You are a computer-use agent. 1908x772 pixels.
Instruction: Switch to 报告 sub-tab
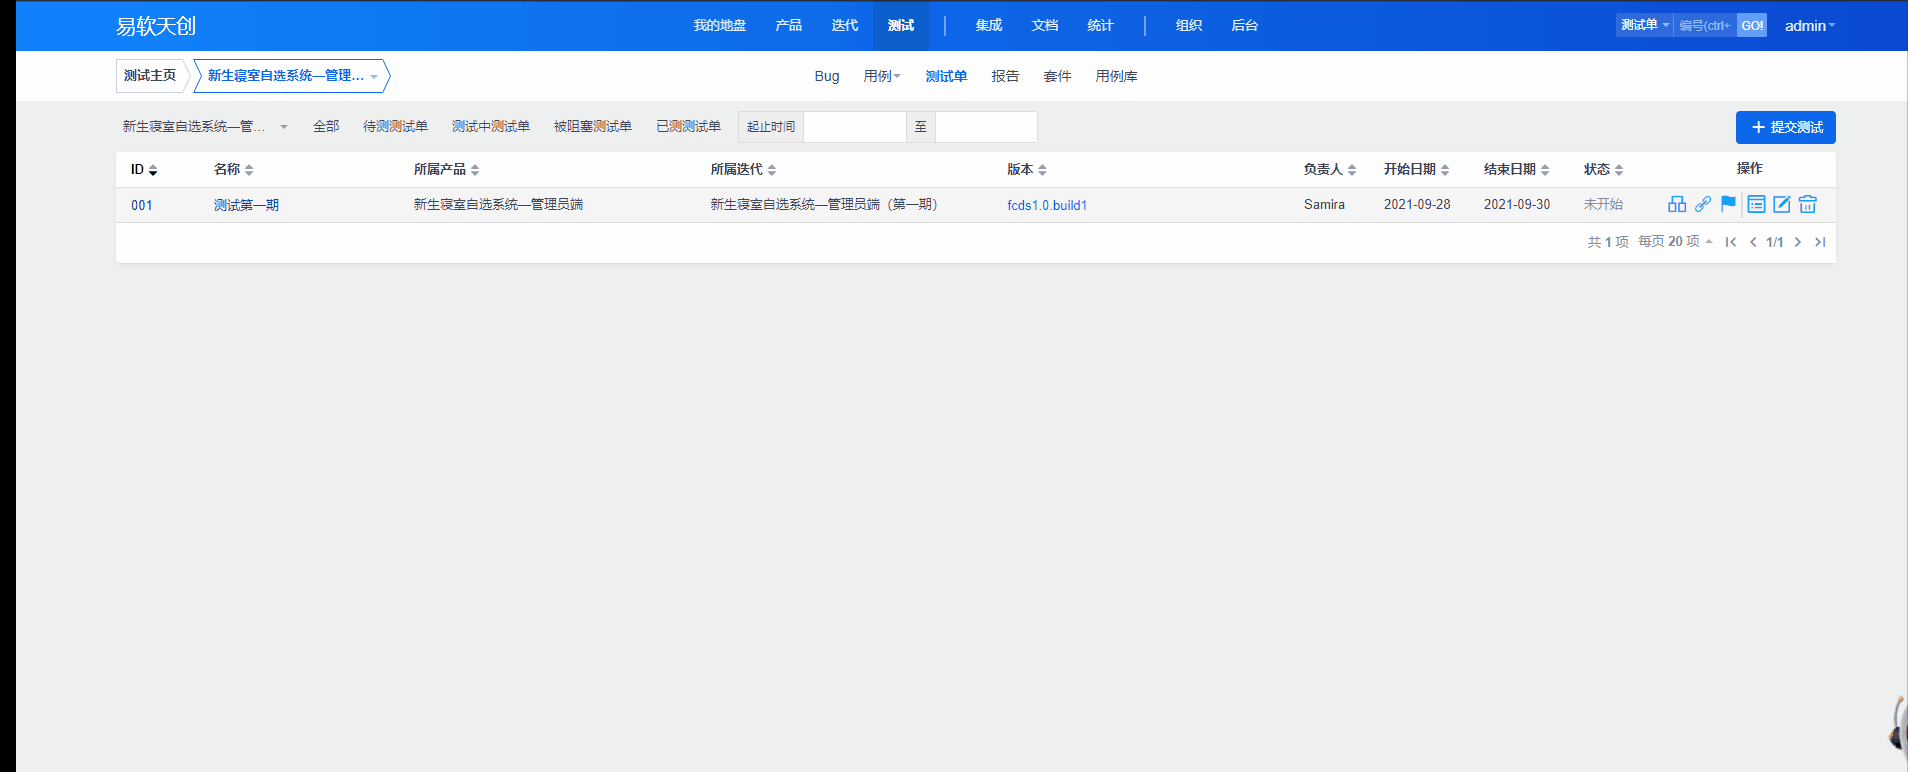click(1005, 76)
